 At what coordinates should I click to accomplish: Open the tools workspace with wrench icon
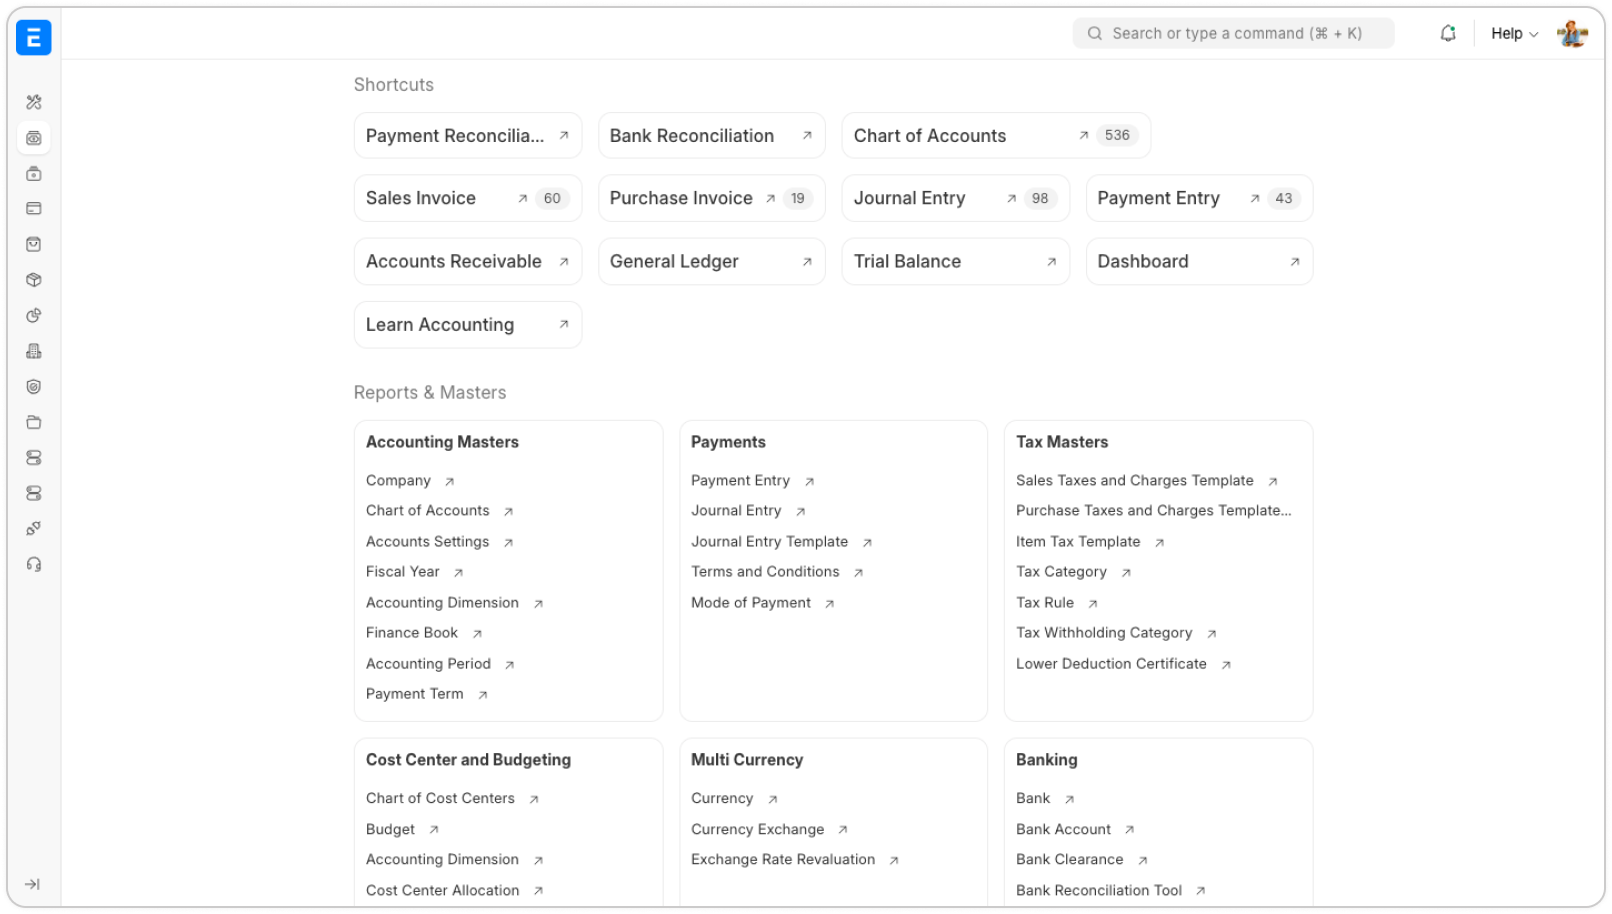[x=34, y=102]
